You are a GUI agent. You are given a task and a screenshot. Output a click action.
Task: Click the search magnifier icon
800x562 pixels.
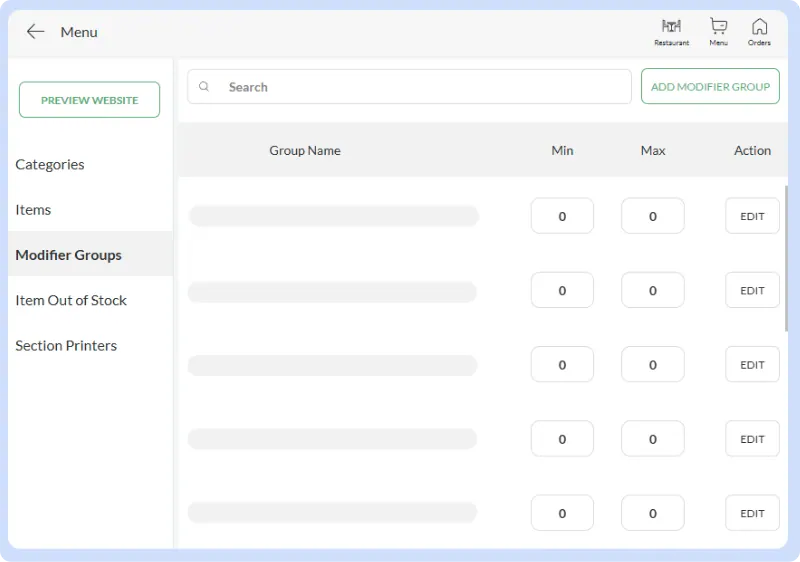tap(204, 87)
